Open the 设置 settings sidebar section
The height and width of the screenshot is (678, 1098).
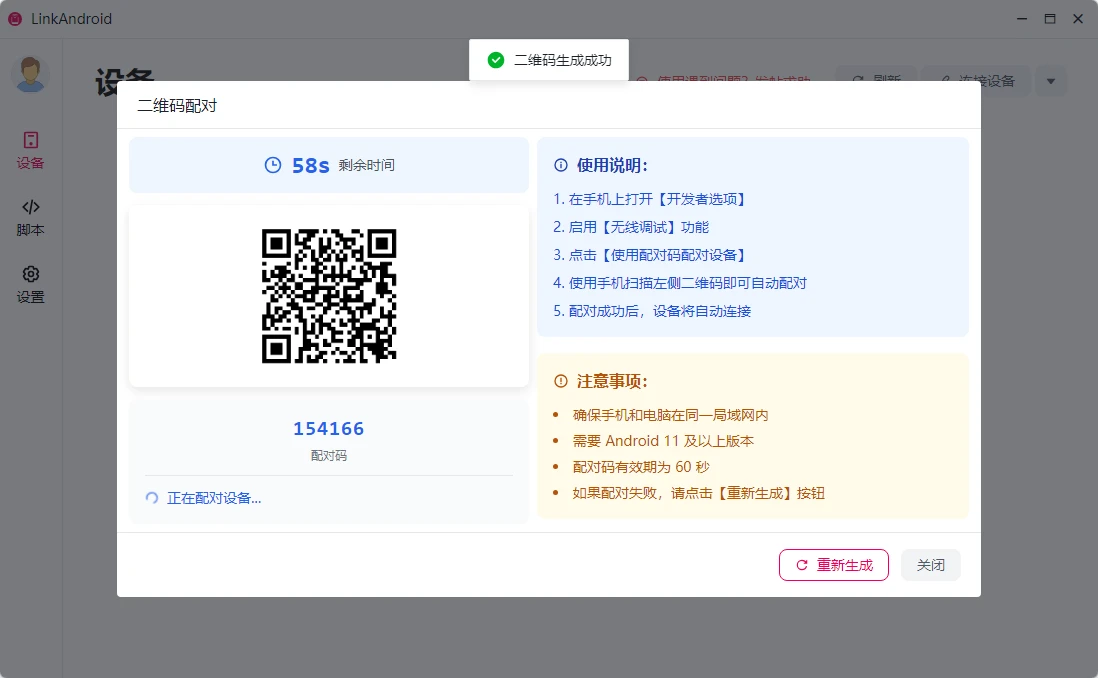click(x=30, y=284)
